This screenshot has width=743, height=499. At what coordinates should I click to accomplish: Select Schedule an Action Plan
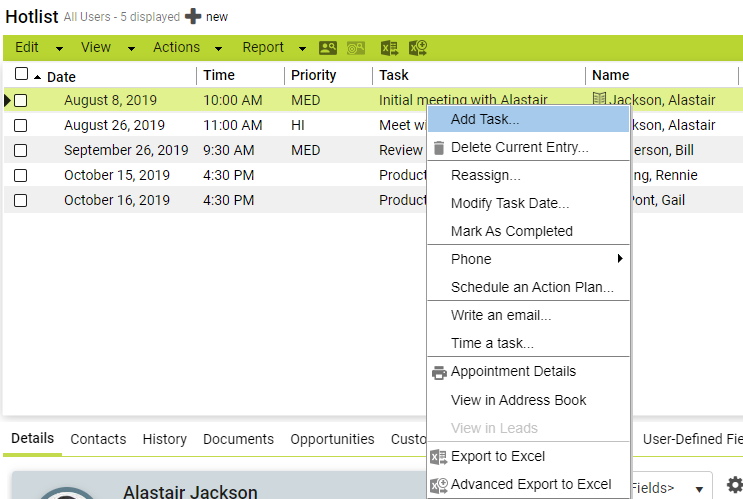pos(528,287)
